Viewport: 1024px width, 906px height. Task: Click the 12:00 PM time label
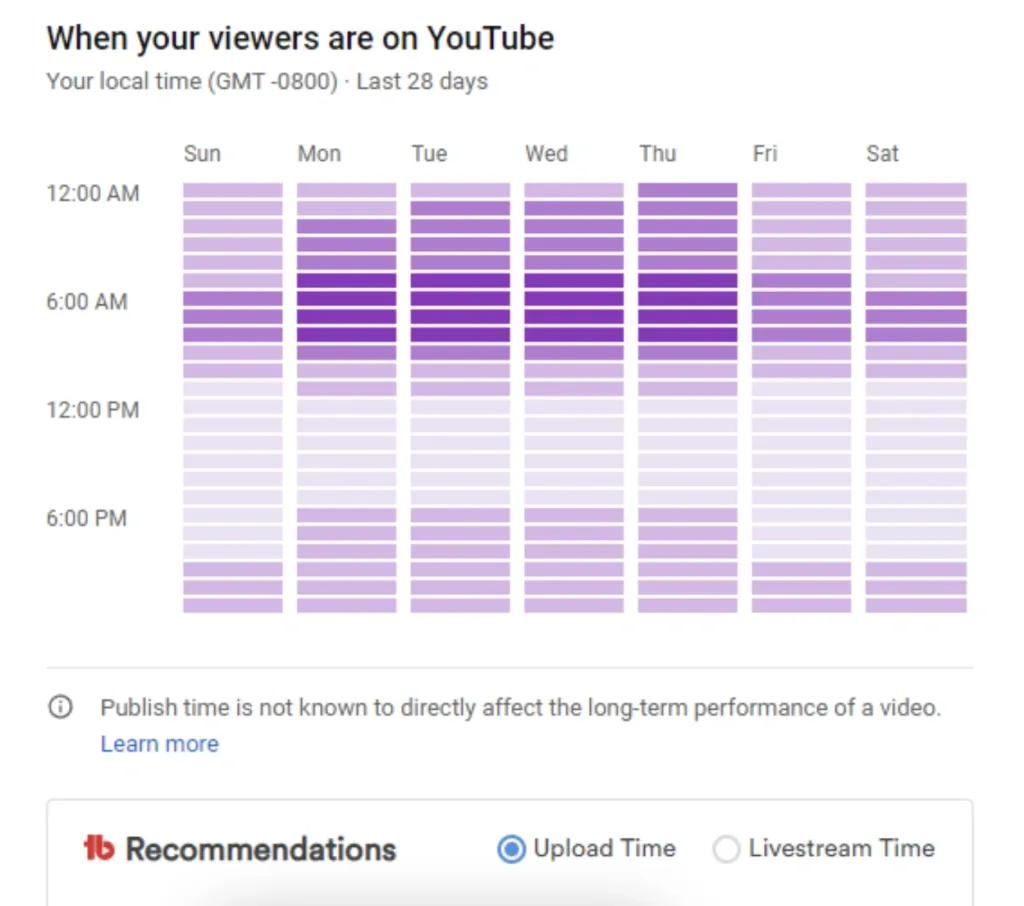point(92,409)
